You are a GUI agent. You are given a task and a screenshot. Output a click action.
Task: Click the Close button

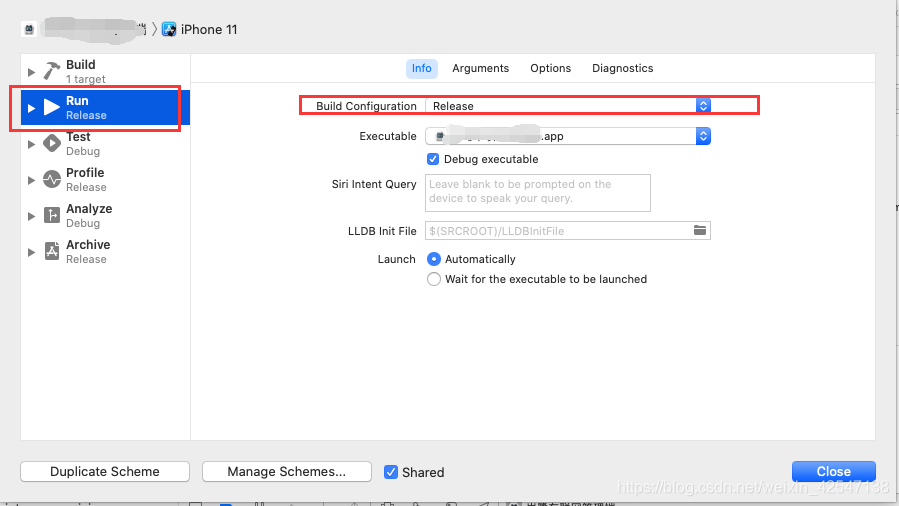(x=834, y=472)
